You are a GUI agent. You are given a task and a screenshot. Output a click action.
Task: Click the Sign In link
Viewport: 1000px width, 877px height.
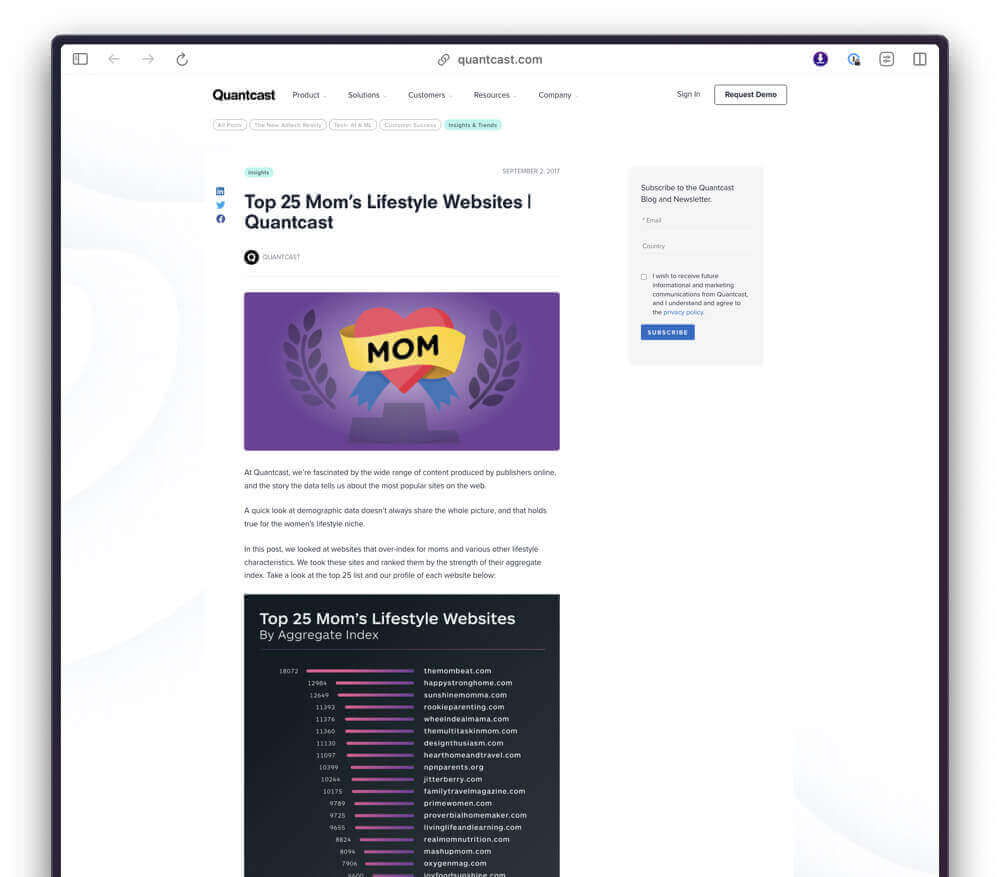688,94
